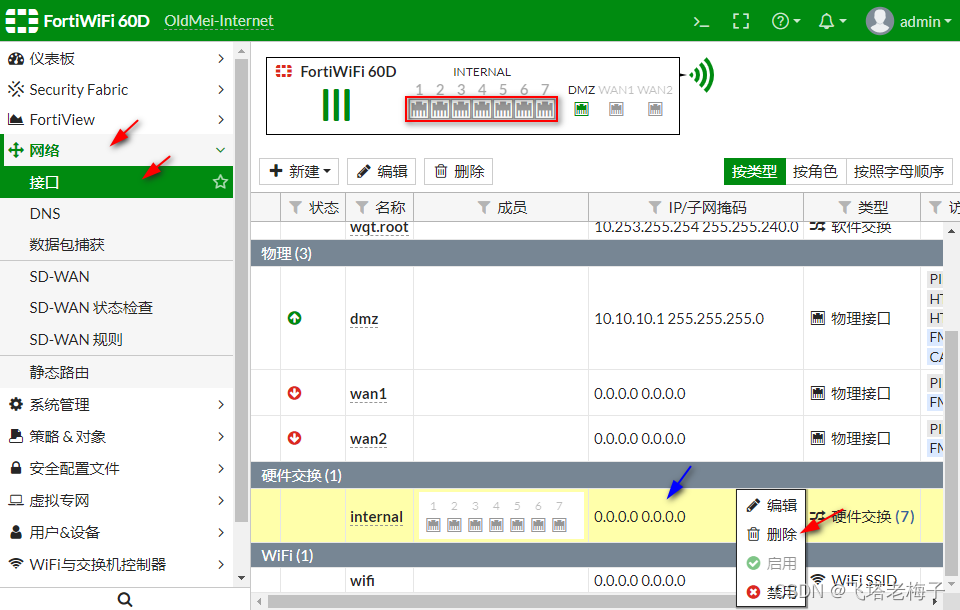This screenshot has height=610, width=960.
Task: Select the 接口 interfaces page
Action: 116,182
